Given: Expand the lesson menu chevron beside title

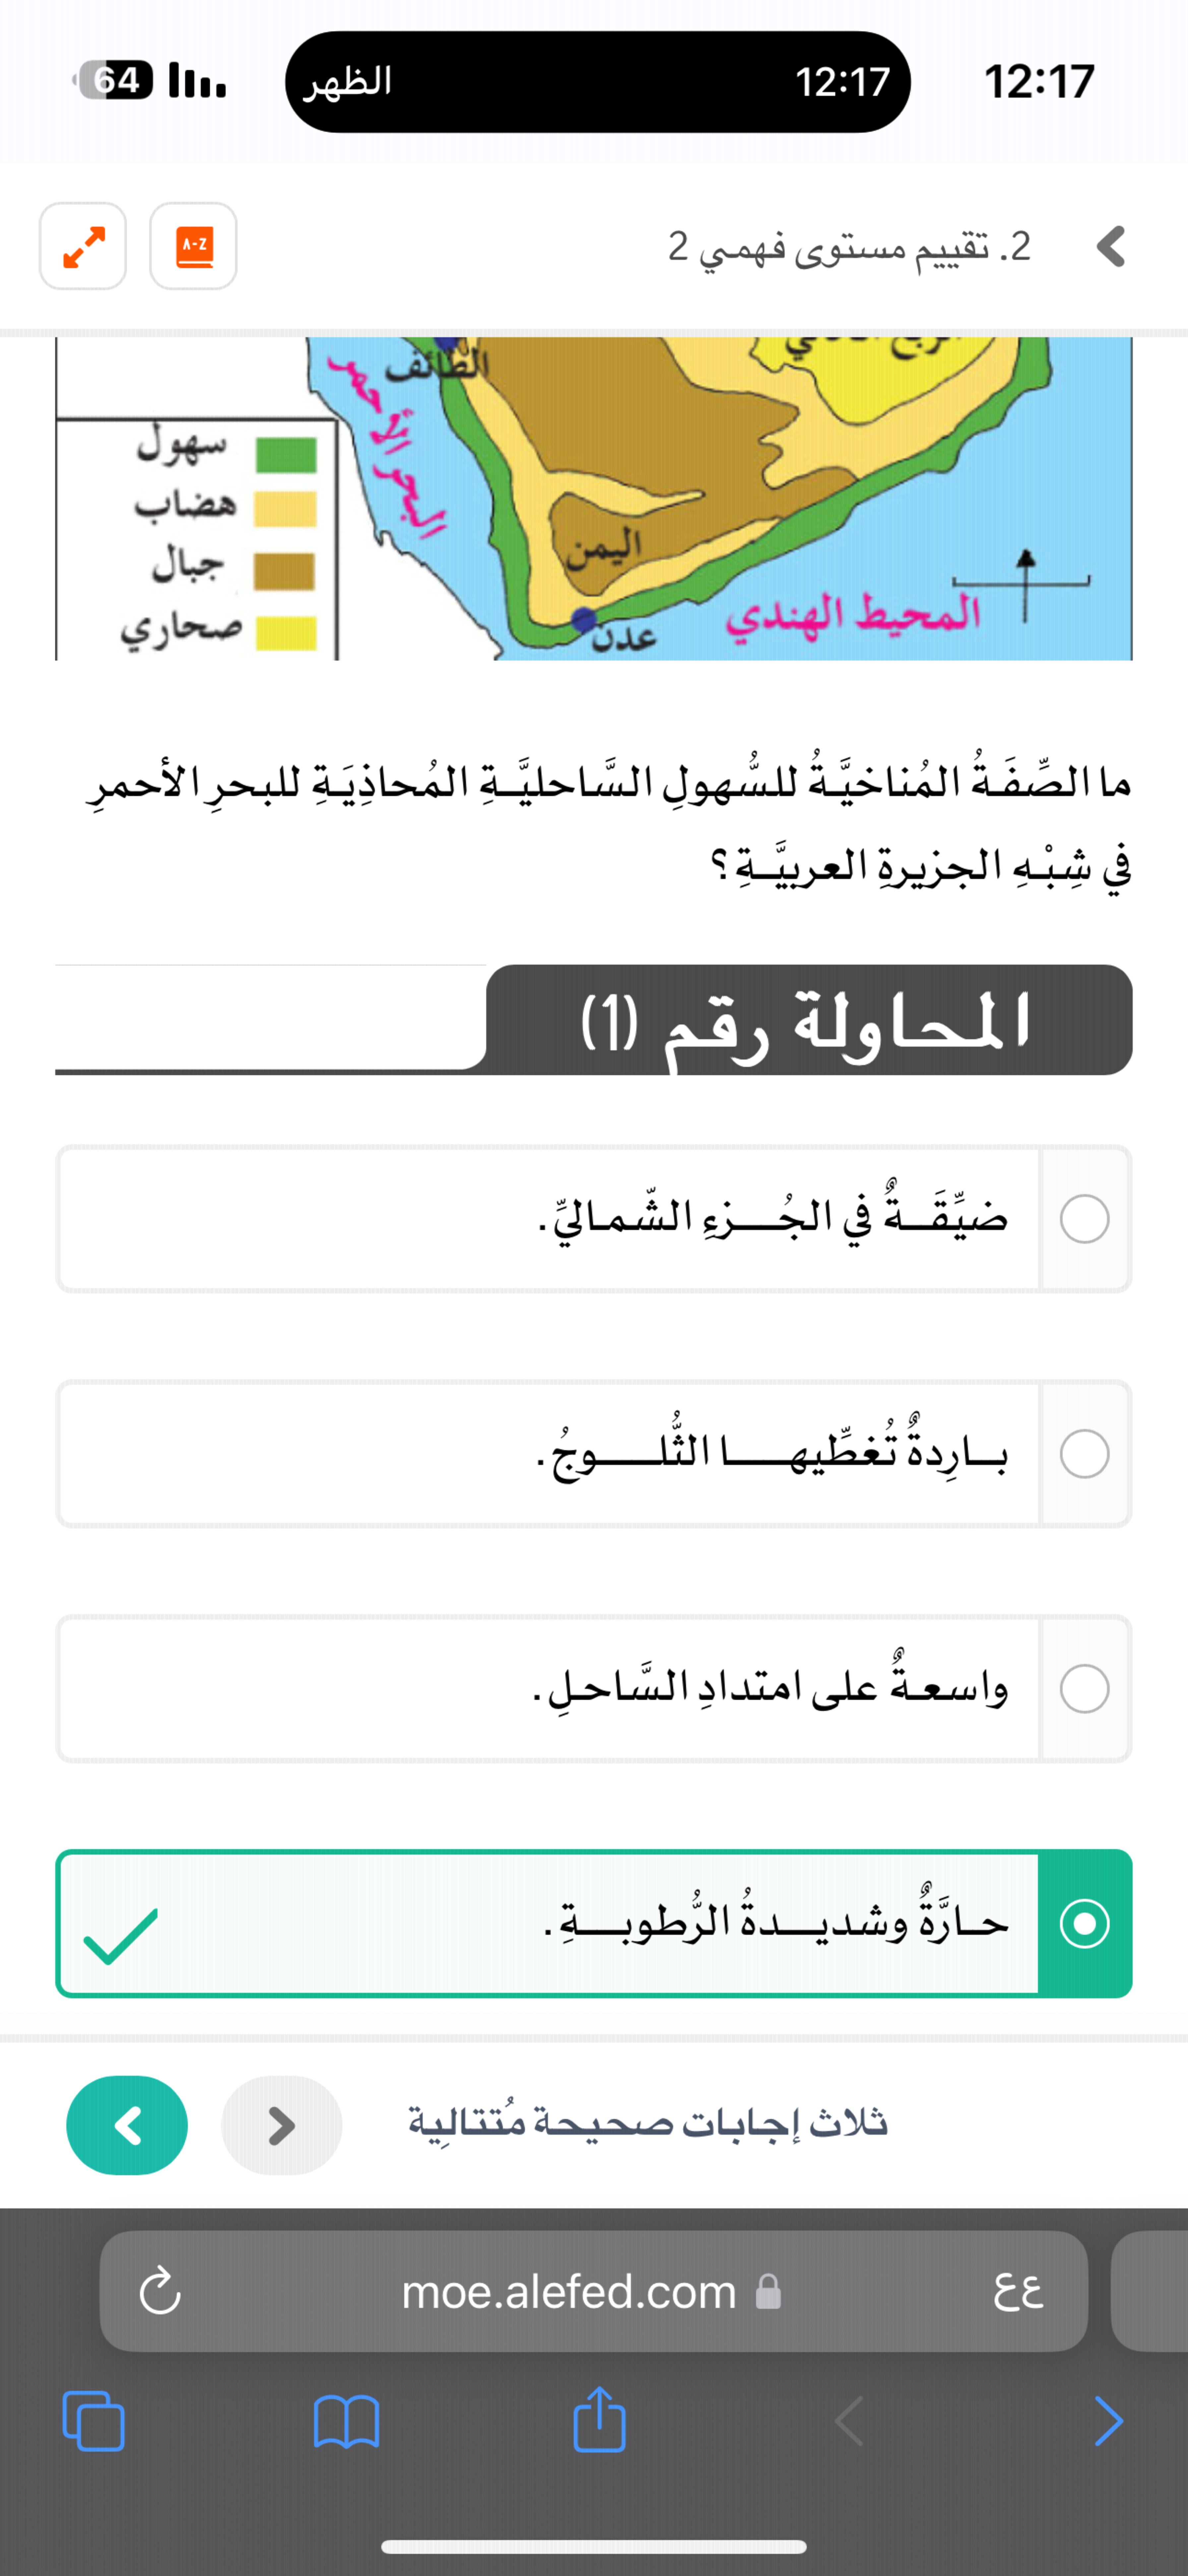Looking at the screenshot, I should pos(1111,246).
